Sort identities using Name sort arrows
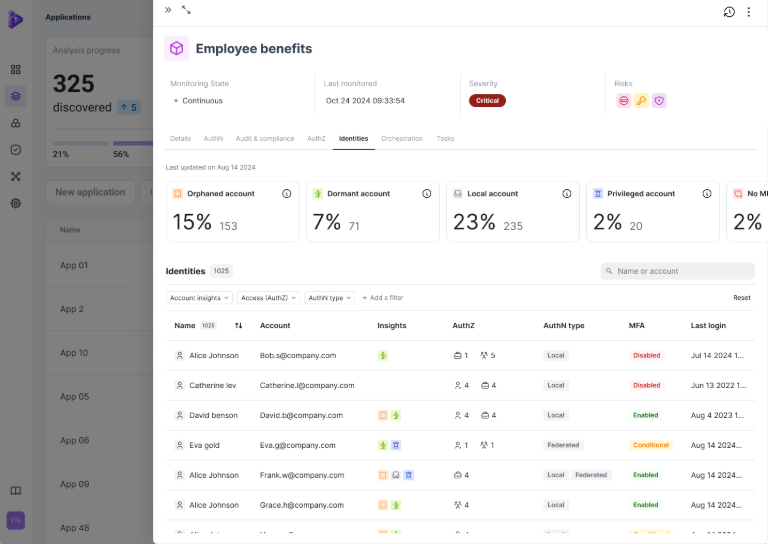The height and width of the screenshot is (551, 772). (x=238, y=326)
